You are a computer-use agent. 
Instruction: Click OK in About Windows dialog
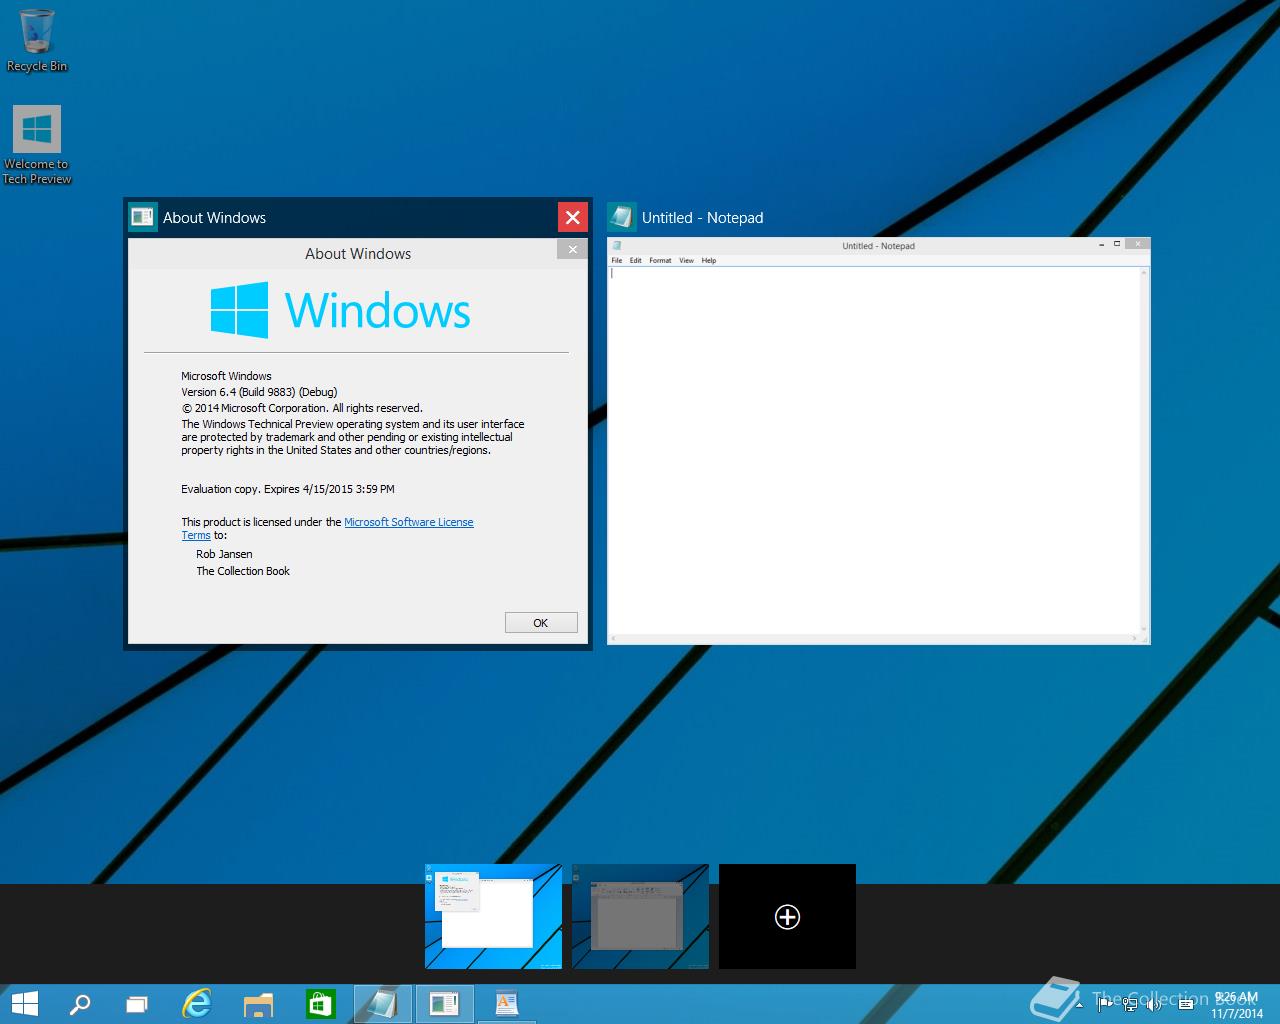(x=541, y=623)
